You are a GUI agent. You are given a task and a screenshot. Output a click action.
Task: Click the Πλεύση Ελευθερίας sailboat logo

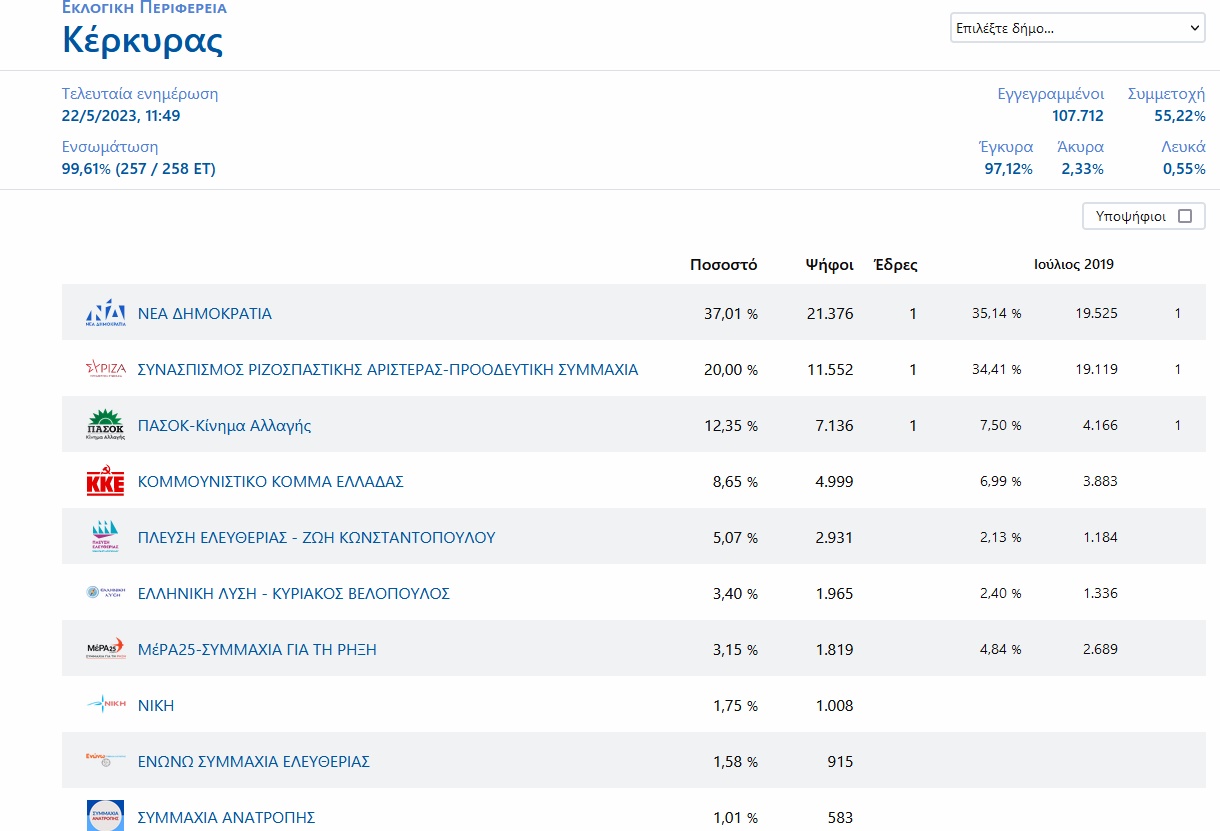(105, 537)
